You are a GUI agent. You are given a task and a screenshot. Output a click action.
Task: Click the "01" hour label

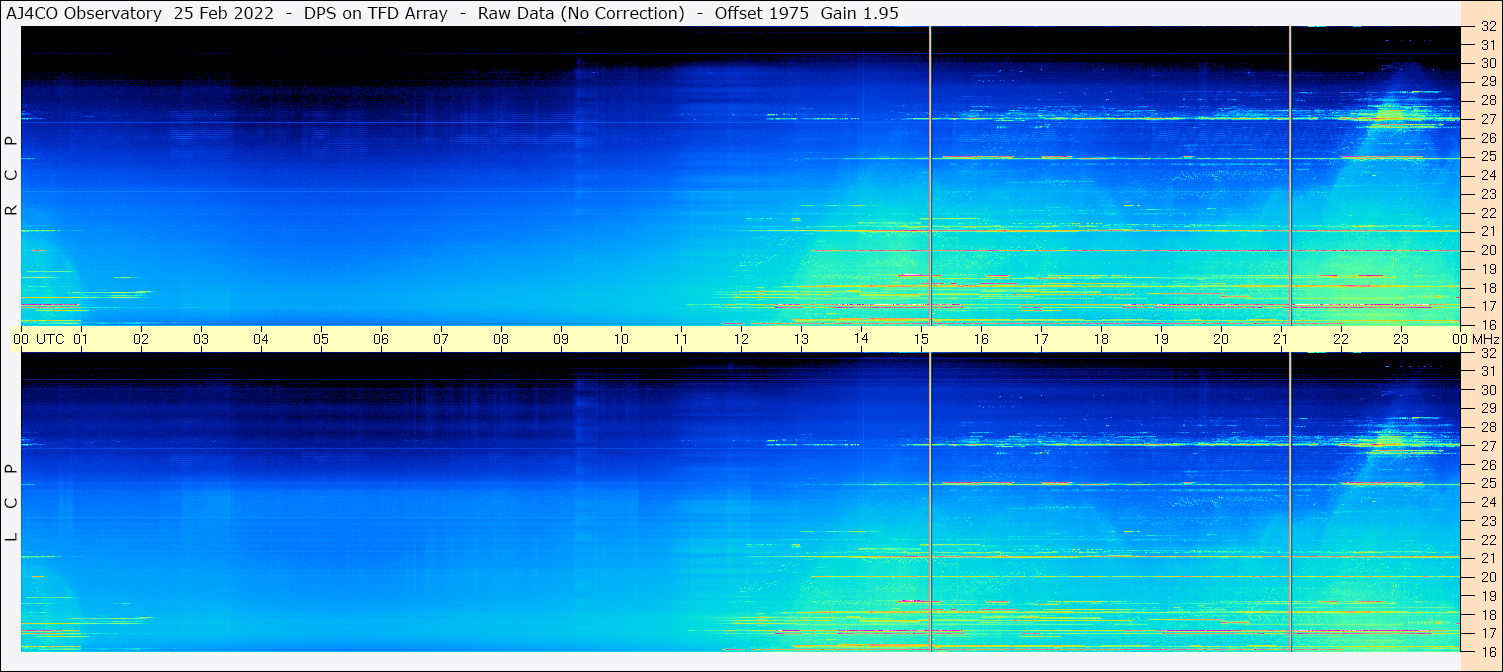pos(81,339)
